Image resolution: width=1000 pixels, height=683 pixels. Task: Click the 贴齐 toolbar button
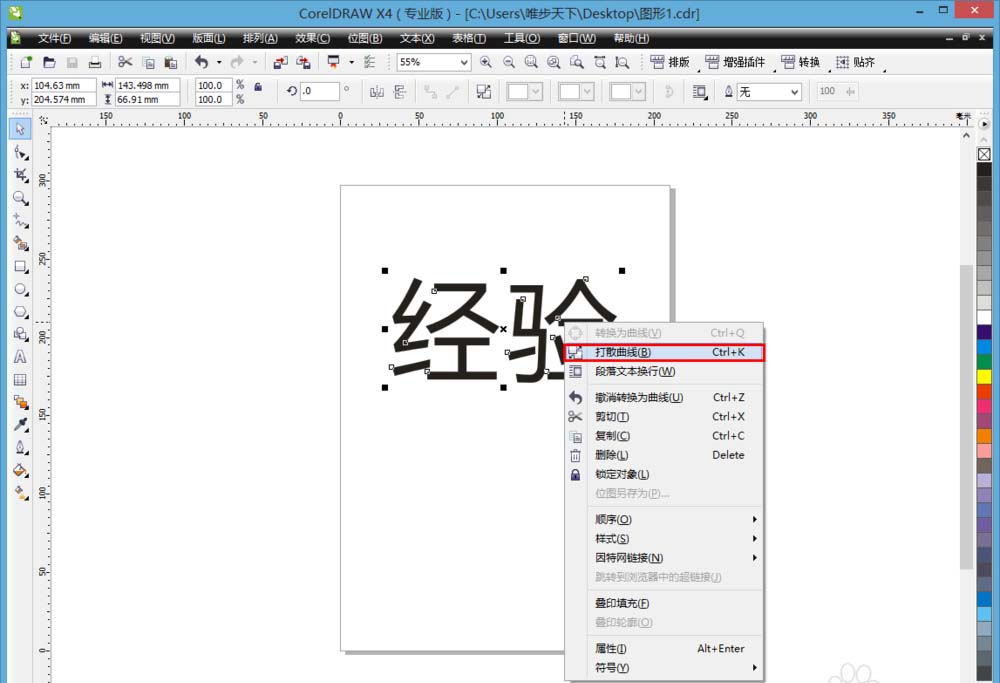856,62
